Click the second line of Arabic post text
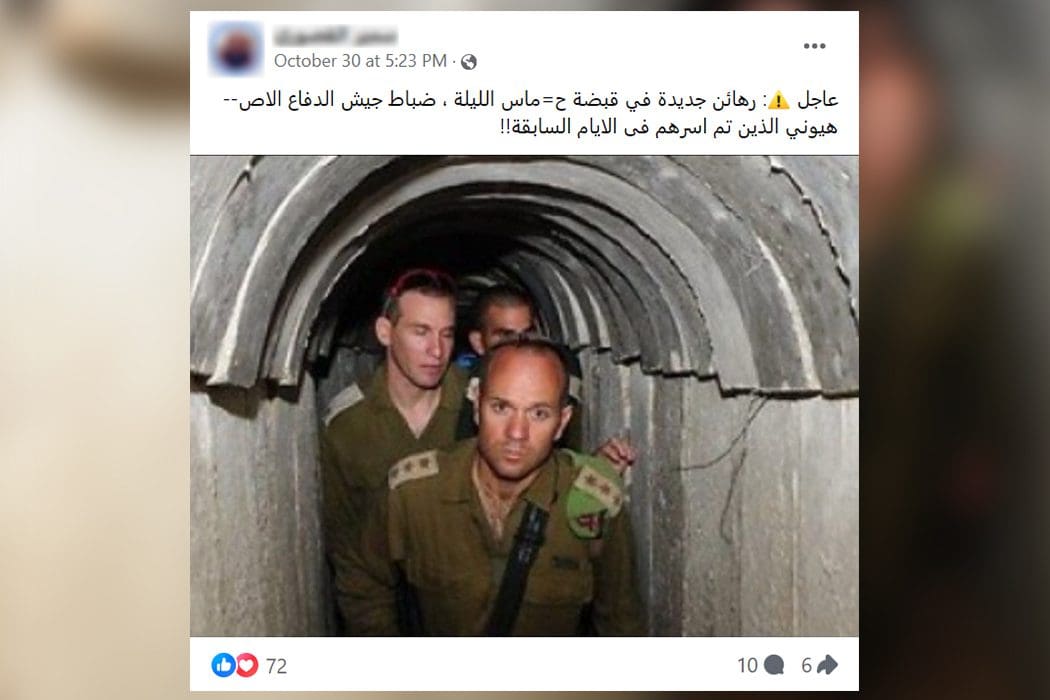Image resolution: width=1050 pixels, height=700 pixels. click(669, 127)
